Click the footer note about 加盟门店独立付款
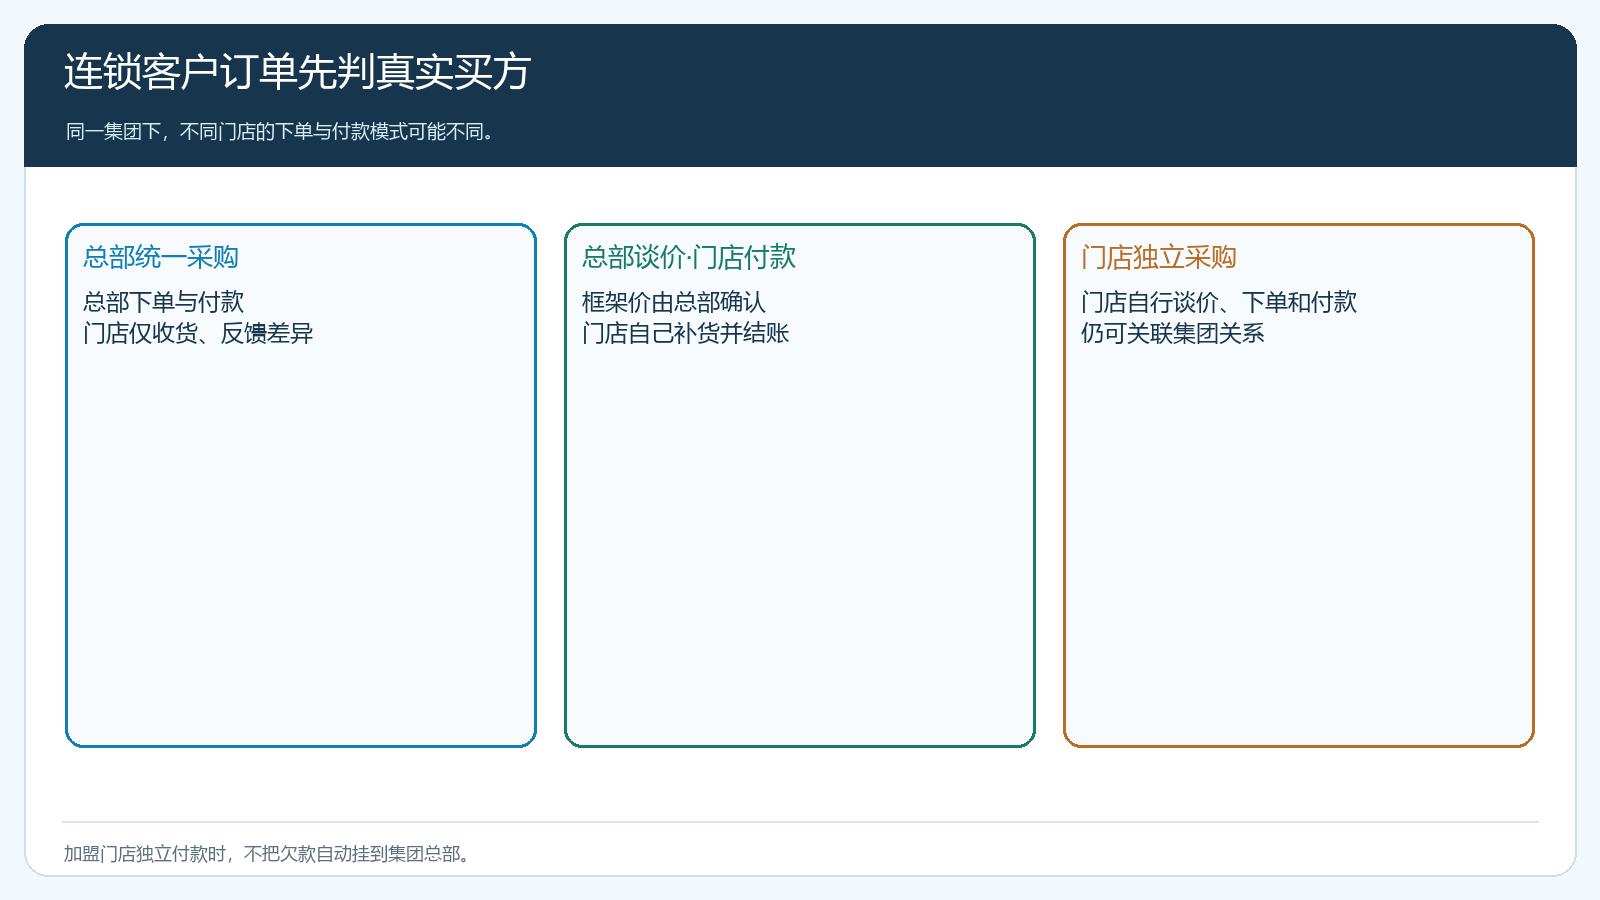 (267, 854)
